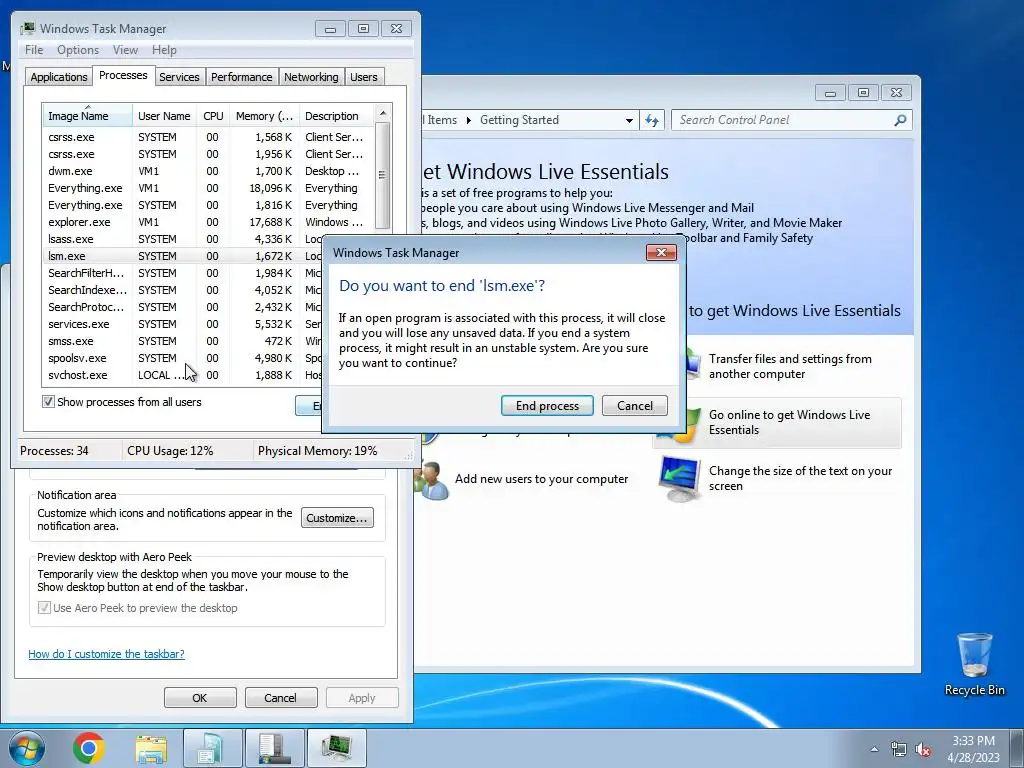1024x768 pixels.
Task: Select dwm.exe process row
Action: pyautogui.click(x=208, y=171)
